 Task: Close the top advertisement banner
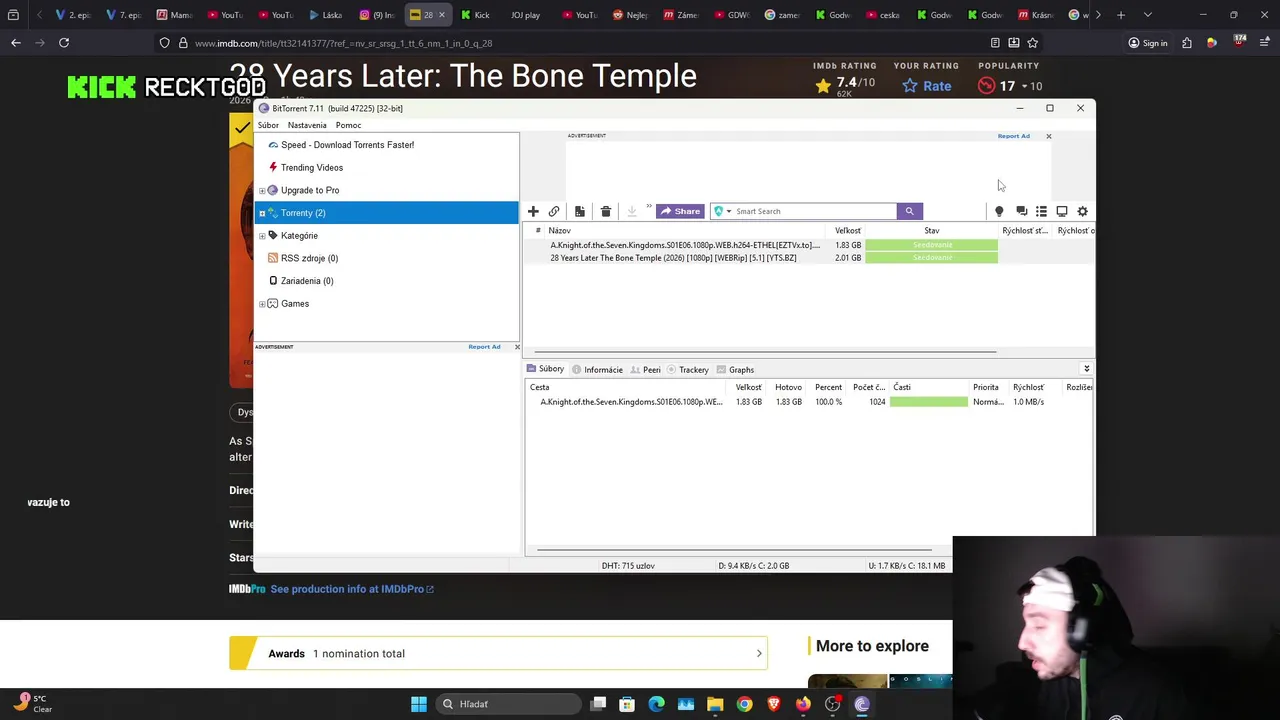coord(1048,136)
